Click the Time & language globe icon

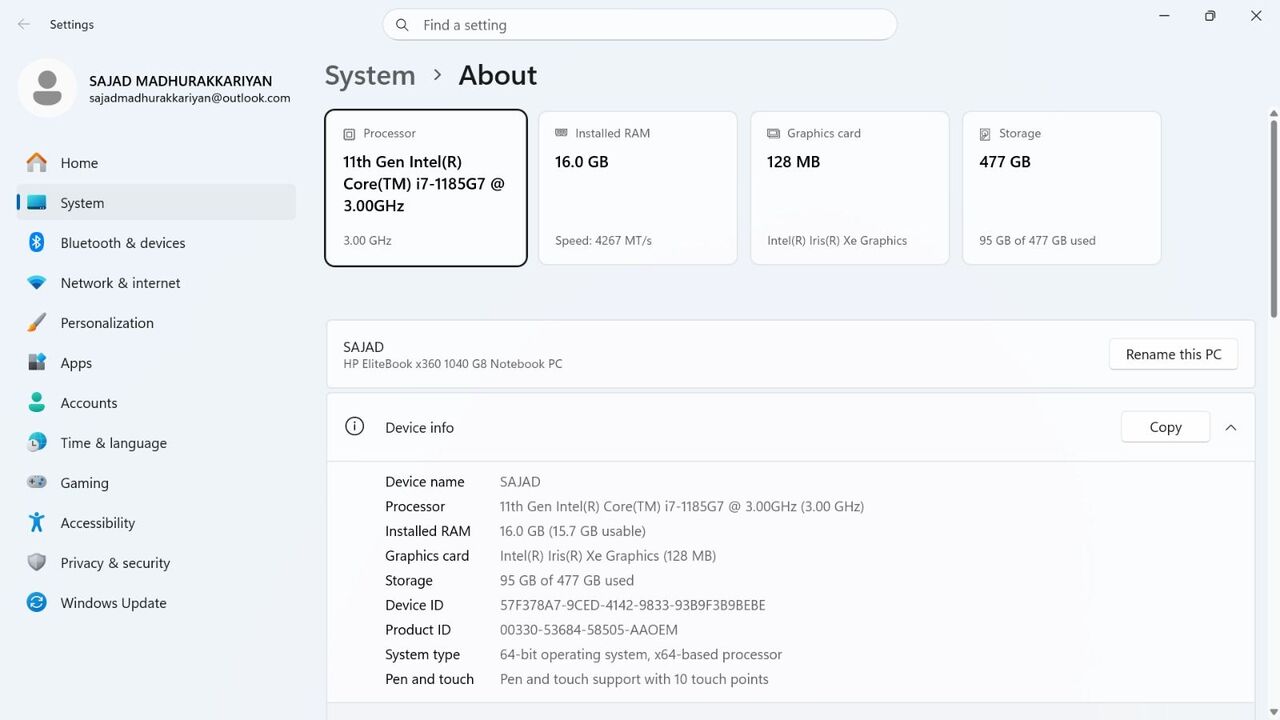click(37, 442)
